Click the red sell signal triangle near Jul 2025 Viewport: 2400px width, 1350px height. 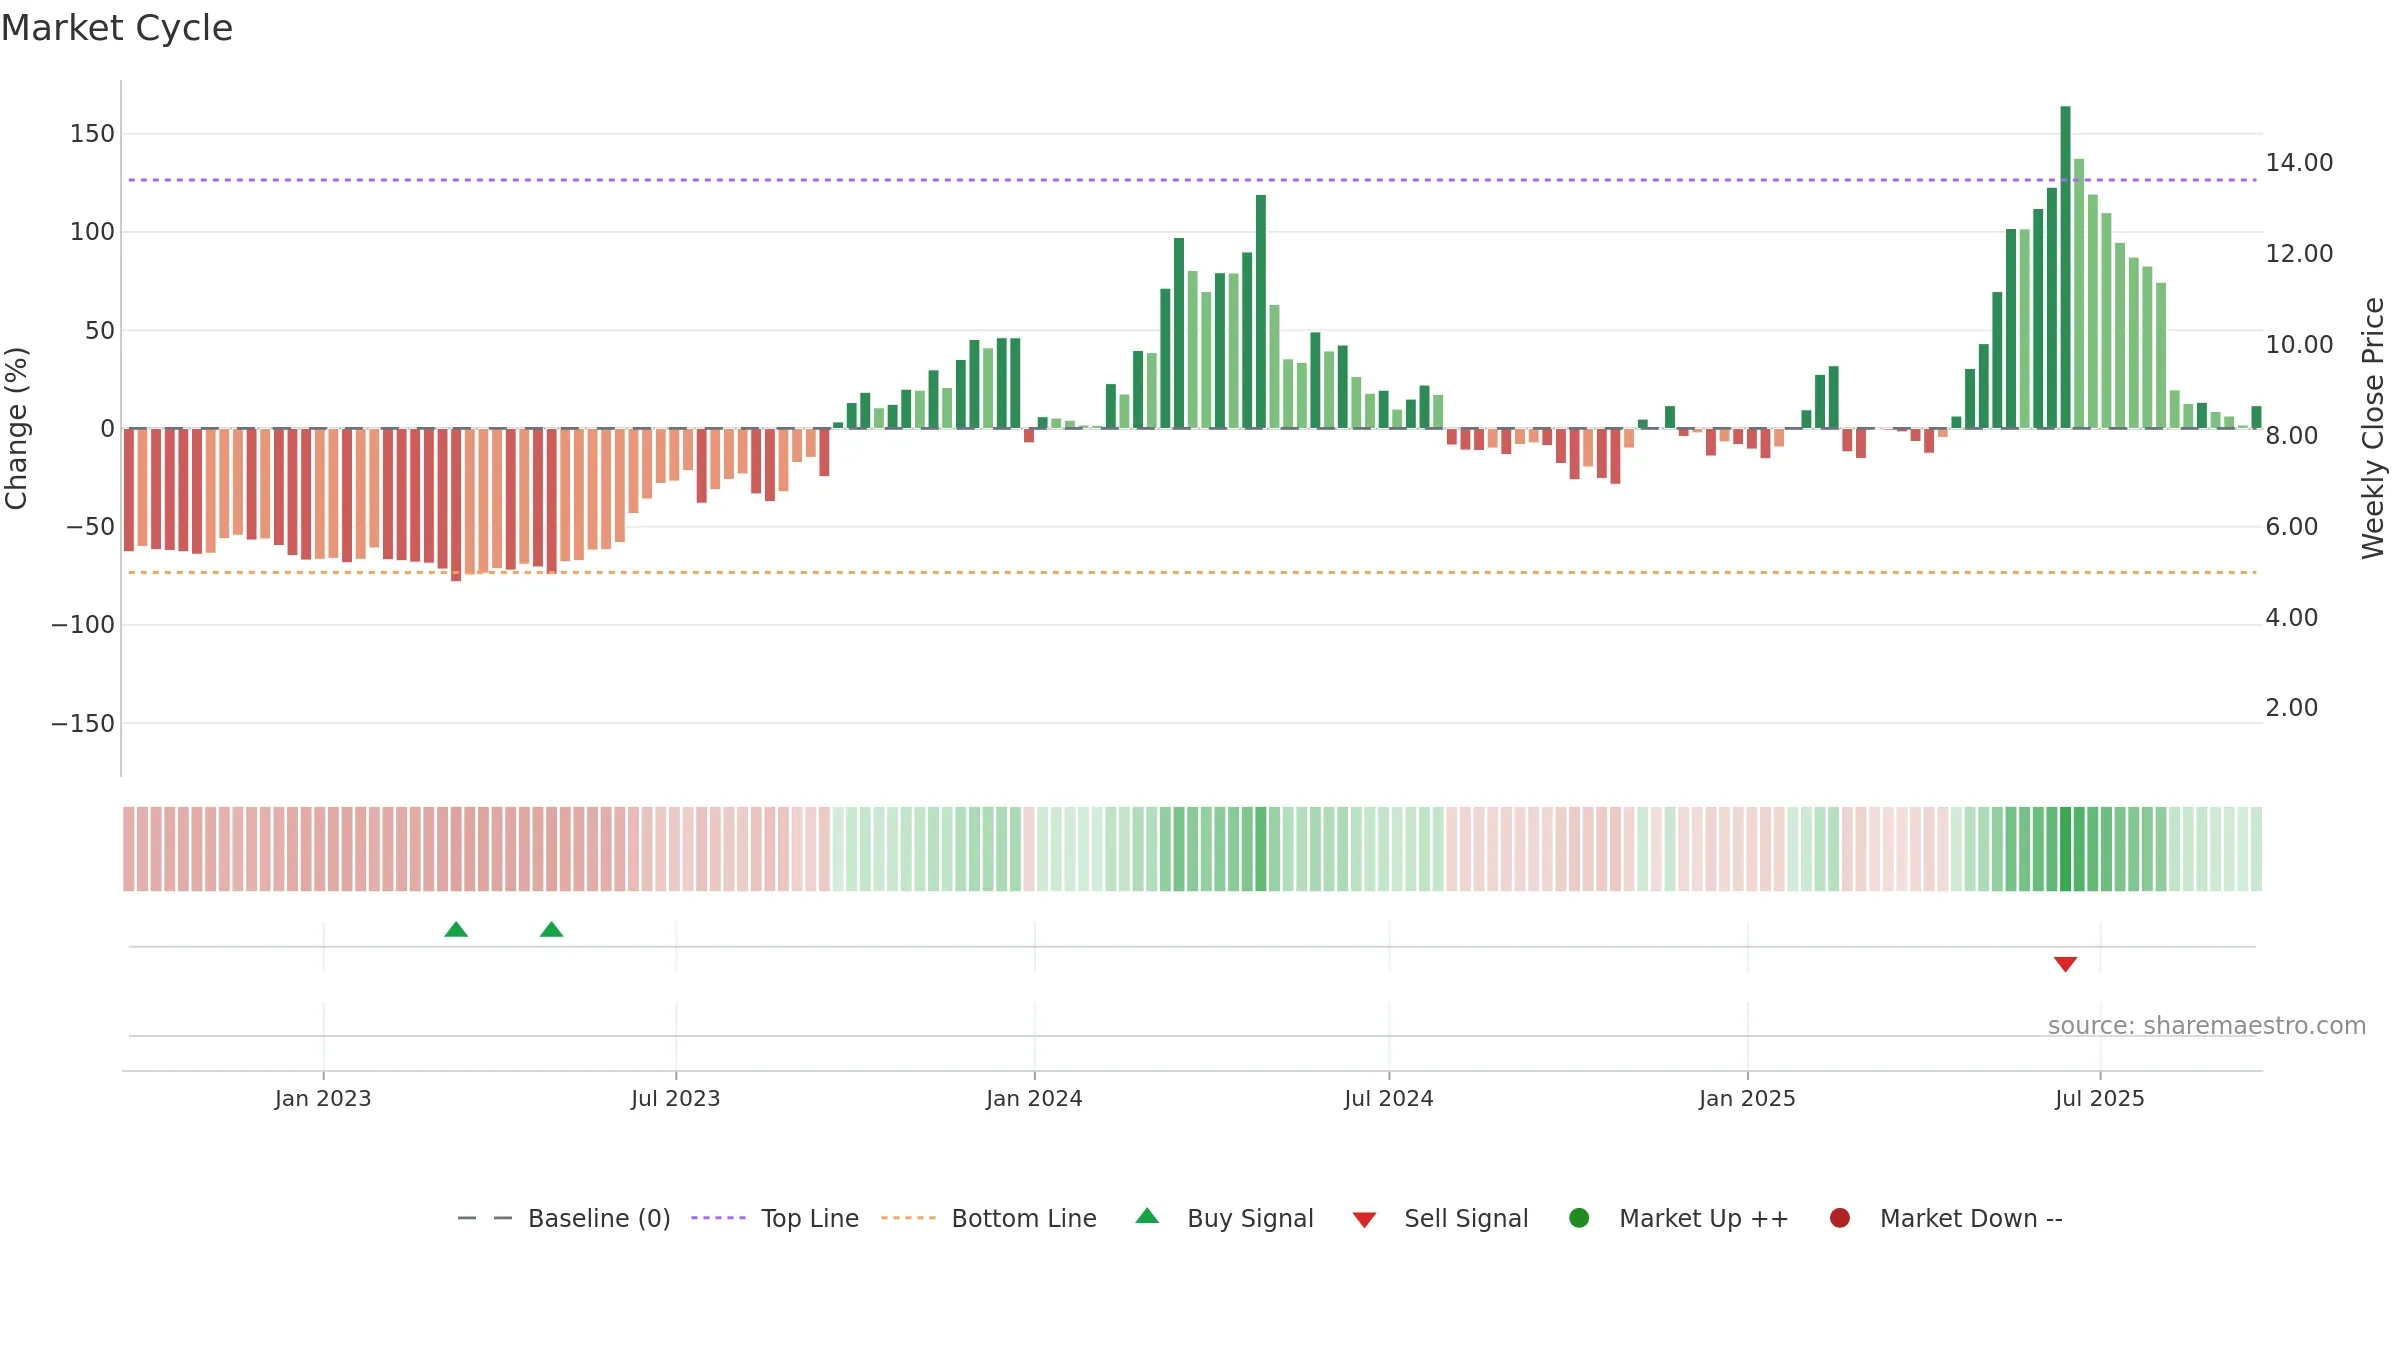point(2065,964)
